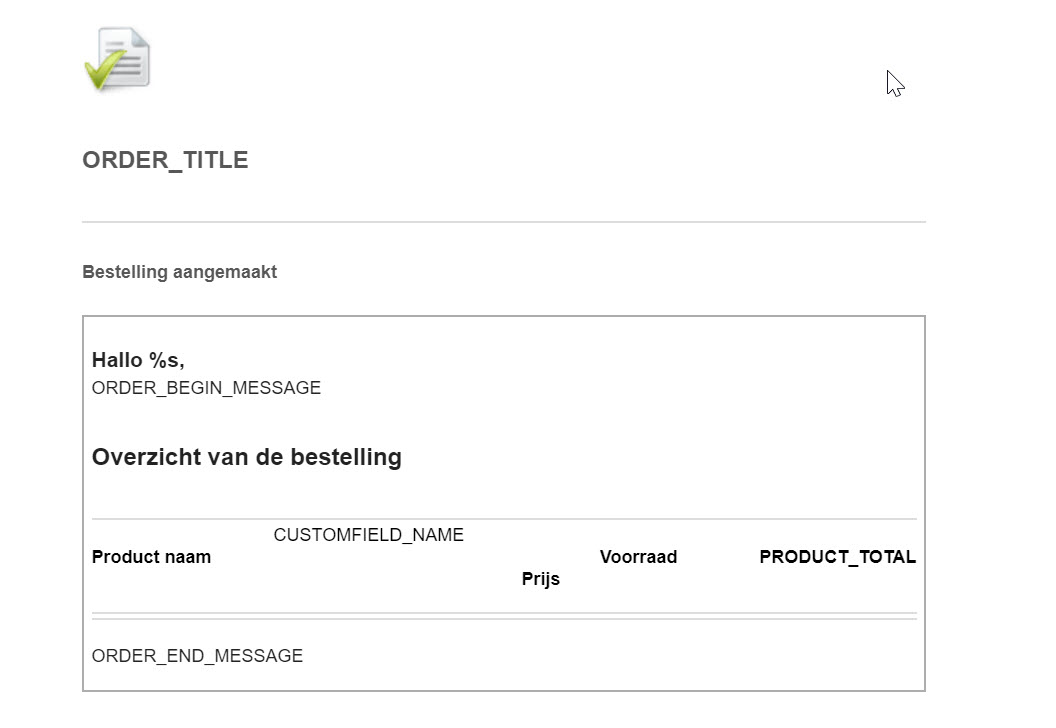Click the ORDER_END_MESSAGE placeholder
Viewport: 1056px width, 728px height.
(197, 656)
